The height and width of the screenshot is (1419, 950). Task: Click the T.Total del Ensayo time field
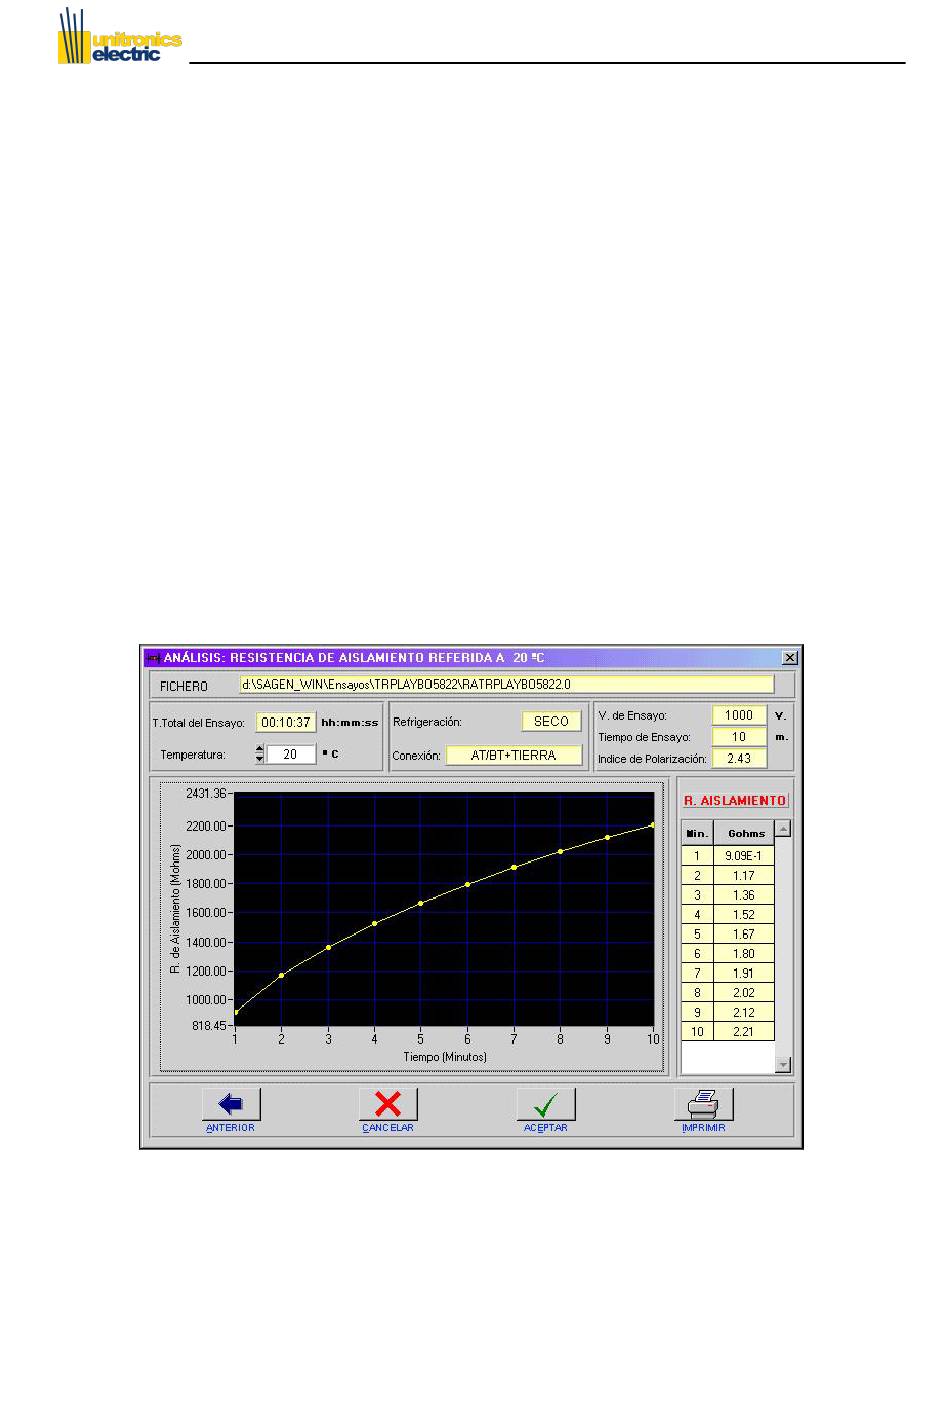(x=285, y=722)
